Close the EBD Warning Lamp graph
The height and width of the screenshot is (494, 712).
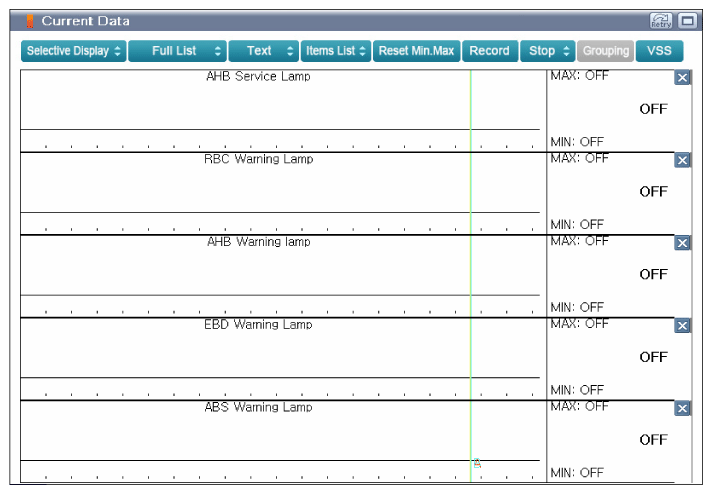coord(682,326)
